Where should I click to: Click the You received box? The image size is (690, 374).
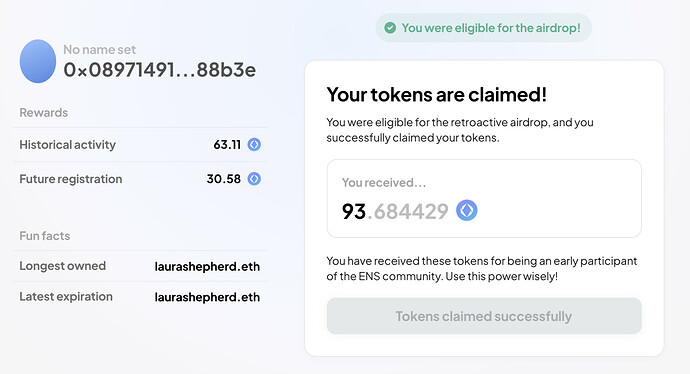coord(484,198)
